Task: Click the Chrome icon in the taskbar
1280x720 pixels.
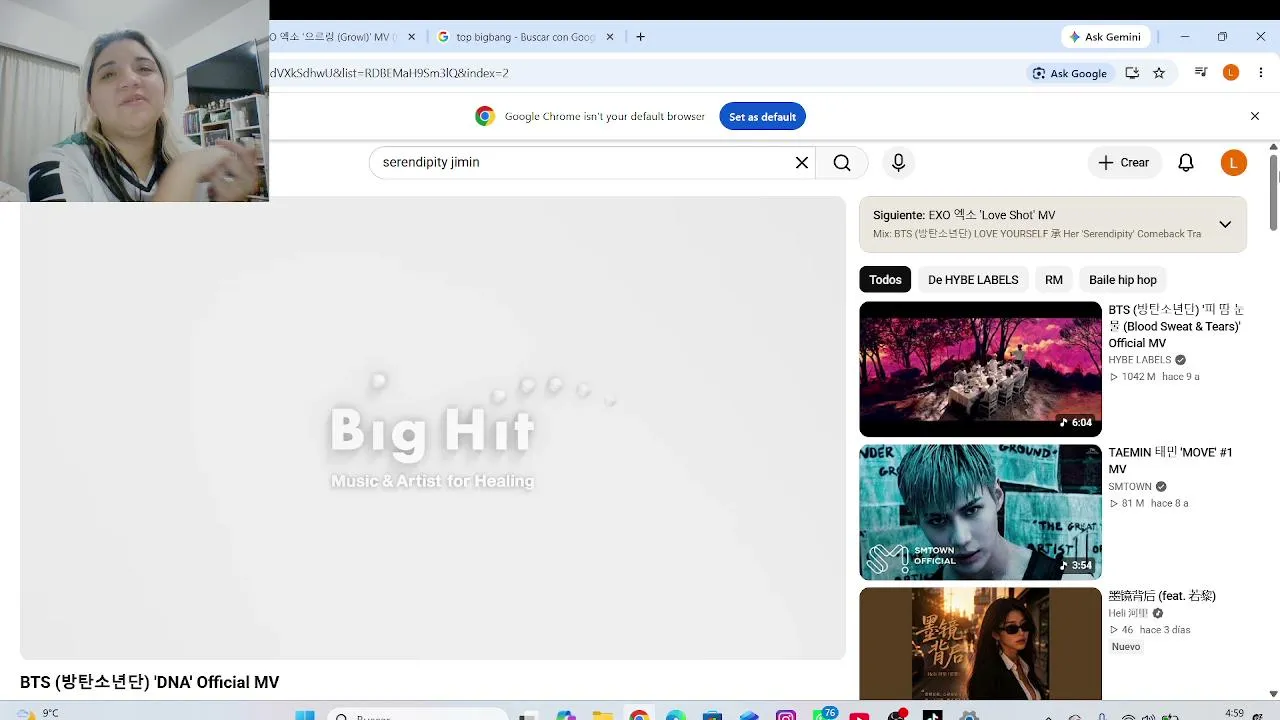Action: point(639,715)
